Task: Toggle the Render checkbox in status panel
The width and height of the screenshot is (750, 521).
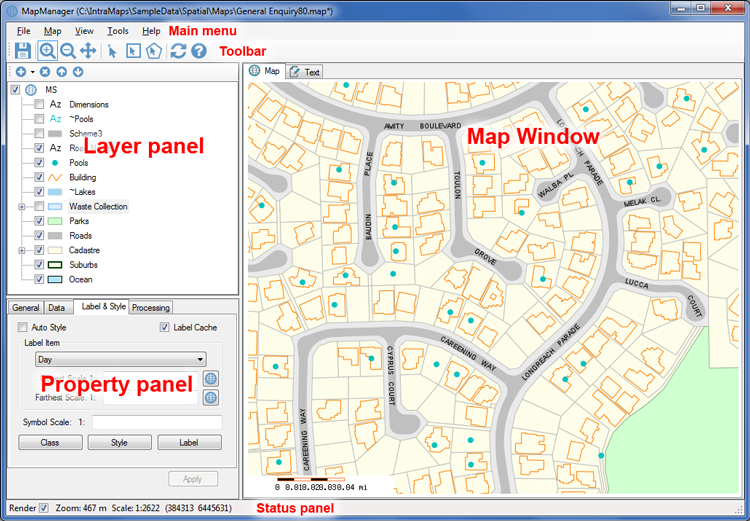Action: [x=44, y=508]
